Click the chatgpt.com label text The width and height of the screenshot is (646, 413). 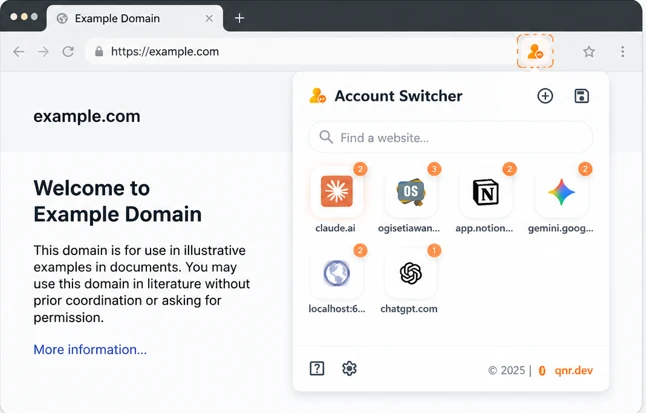pyautogui.click(x=409, y=309)
